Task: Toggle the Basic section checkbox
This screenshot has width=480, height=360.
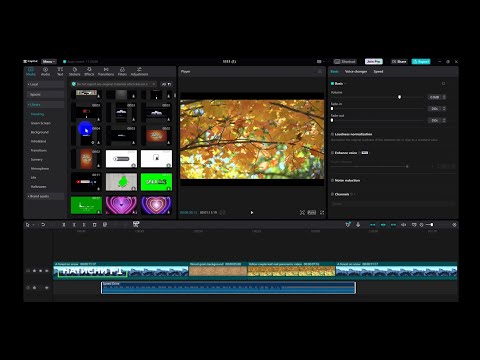Action: (332, 84)
